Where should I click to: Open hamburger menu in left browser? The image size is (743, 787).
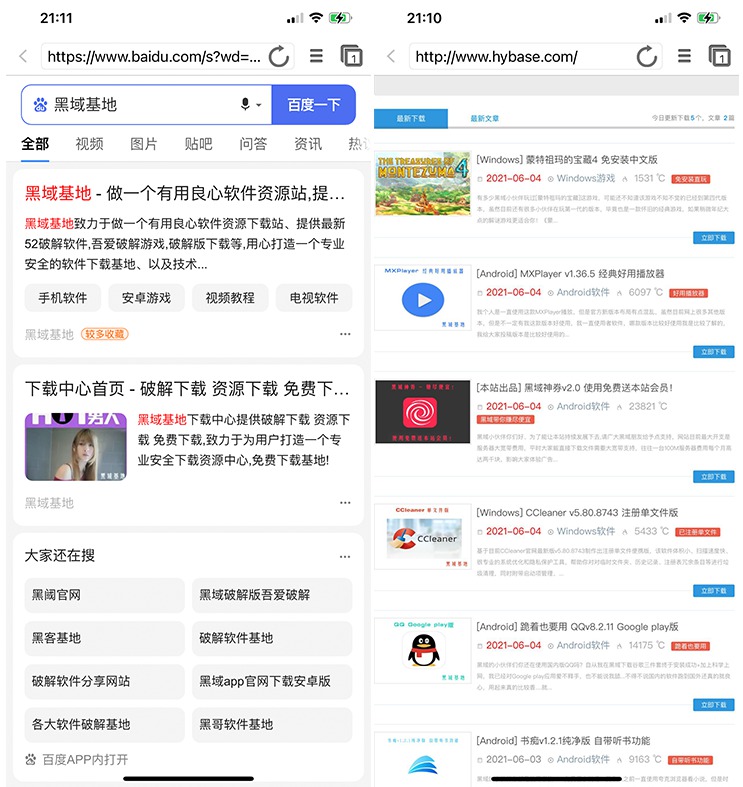pos(316,56)
